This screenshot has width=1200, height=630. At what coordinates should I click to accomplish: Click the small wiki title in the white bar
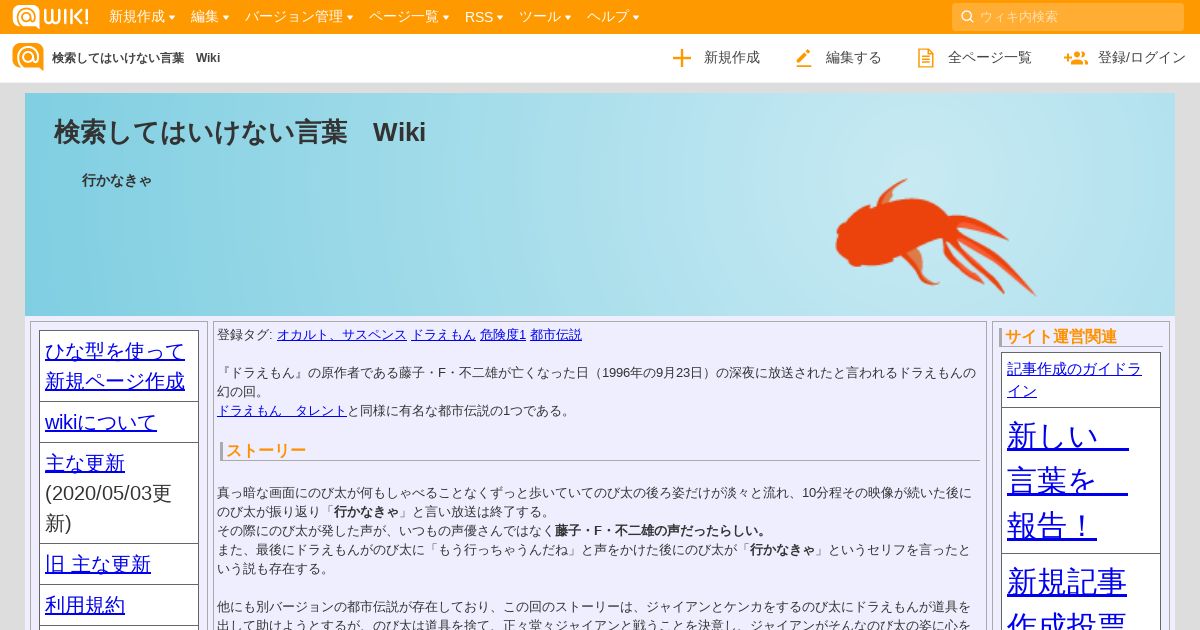pos(136,58)
